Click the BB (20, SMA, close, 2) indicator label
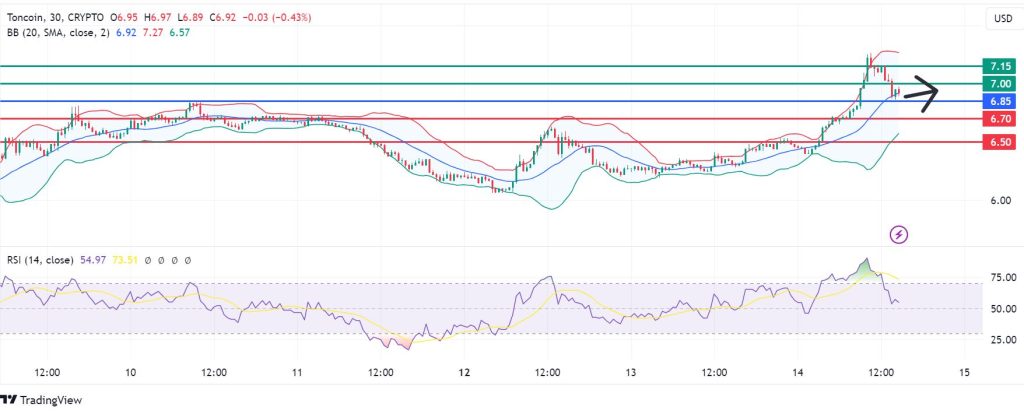The width and height of the screenshot is (1024, 414). (x=59, y=32)
